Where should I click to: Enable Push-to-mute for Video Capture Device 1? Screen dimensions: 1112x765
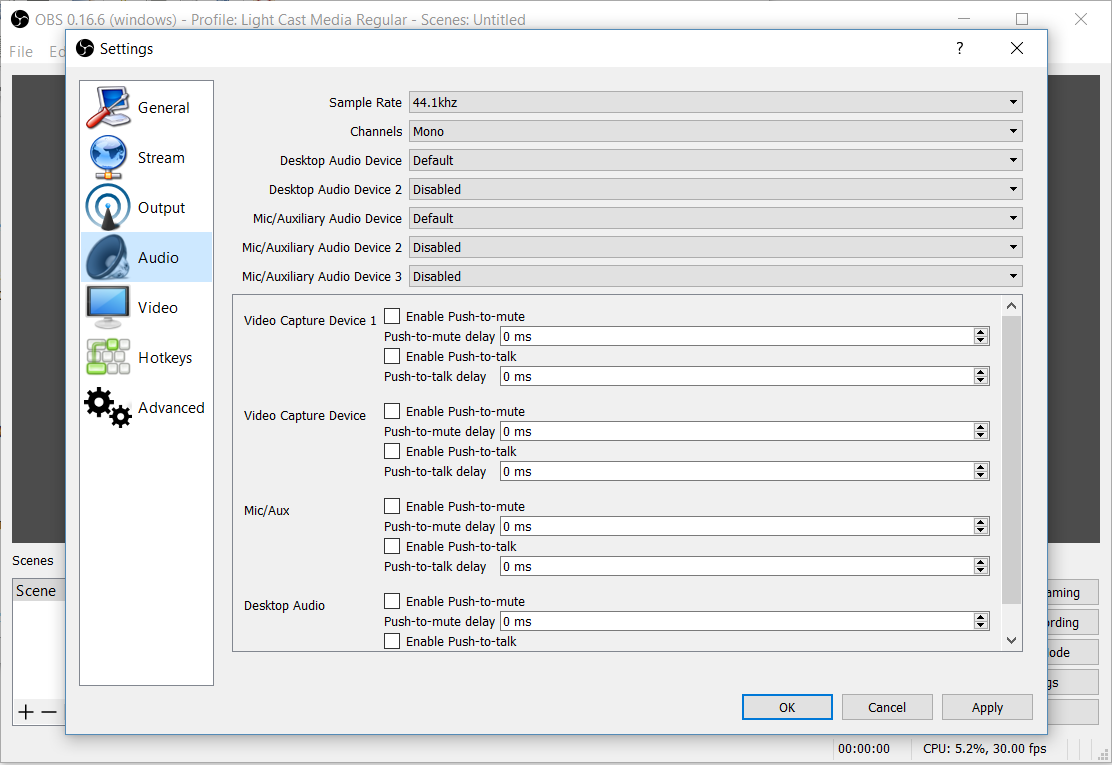click(x=392, y=316)
